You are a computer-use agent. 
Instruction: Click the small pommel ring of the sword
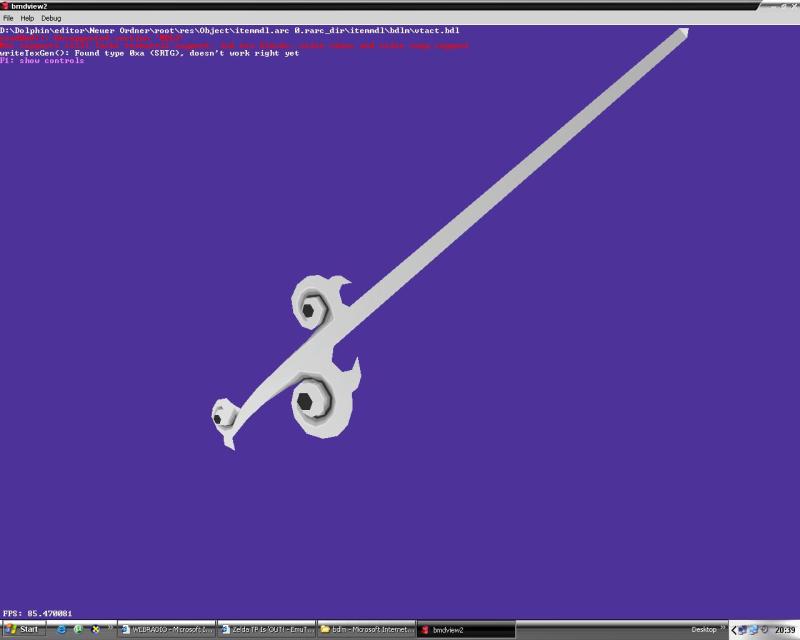pyautogui.click(x=223, y=415)
